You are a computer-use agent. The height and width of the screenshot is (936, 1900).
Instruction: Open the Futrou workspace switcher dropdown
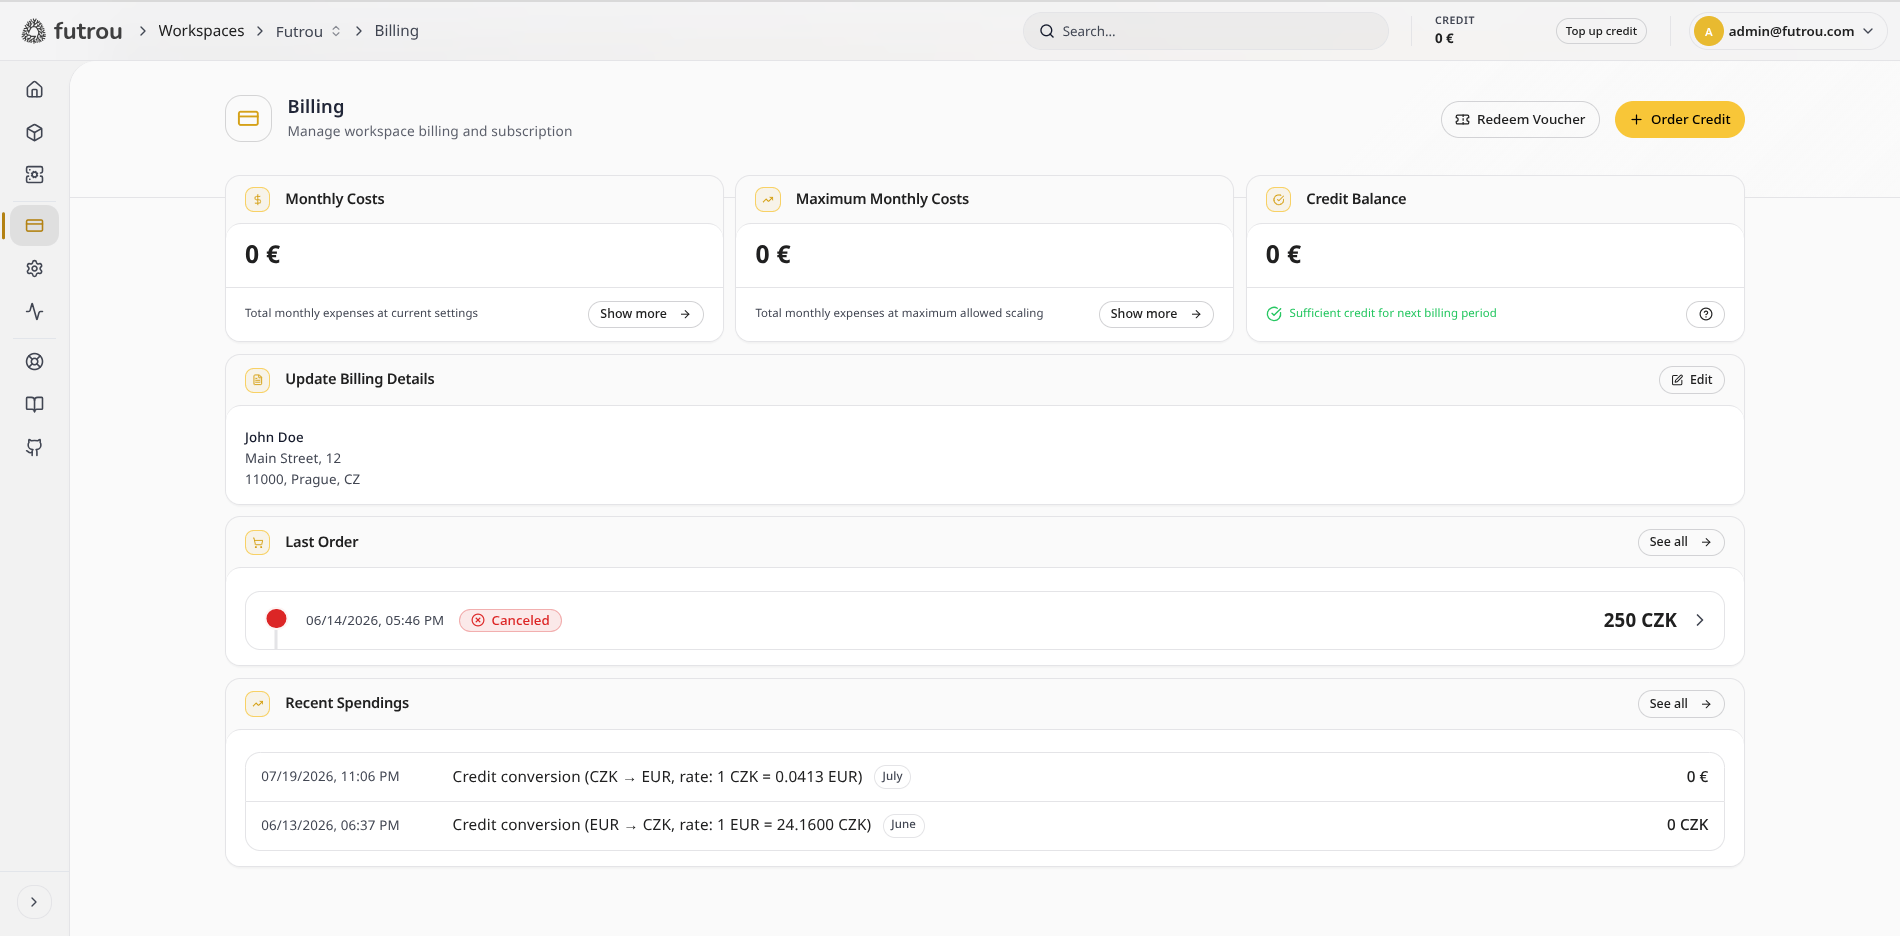tap(309, 31)
